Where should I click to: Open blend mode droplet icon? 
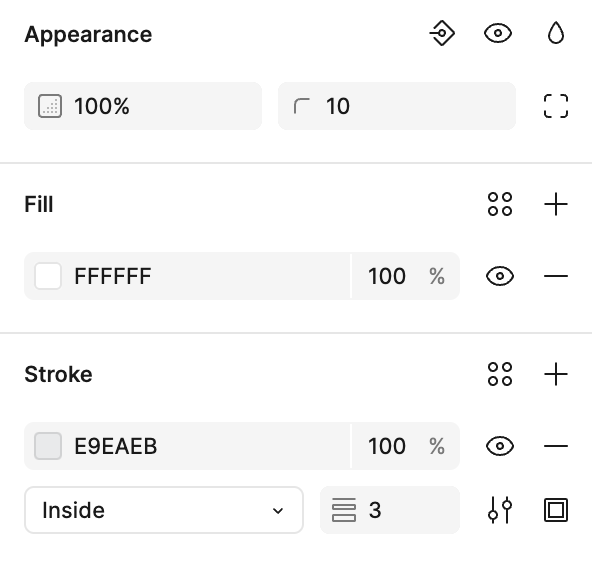tap(556, 34)
